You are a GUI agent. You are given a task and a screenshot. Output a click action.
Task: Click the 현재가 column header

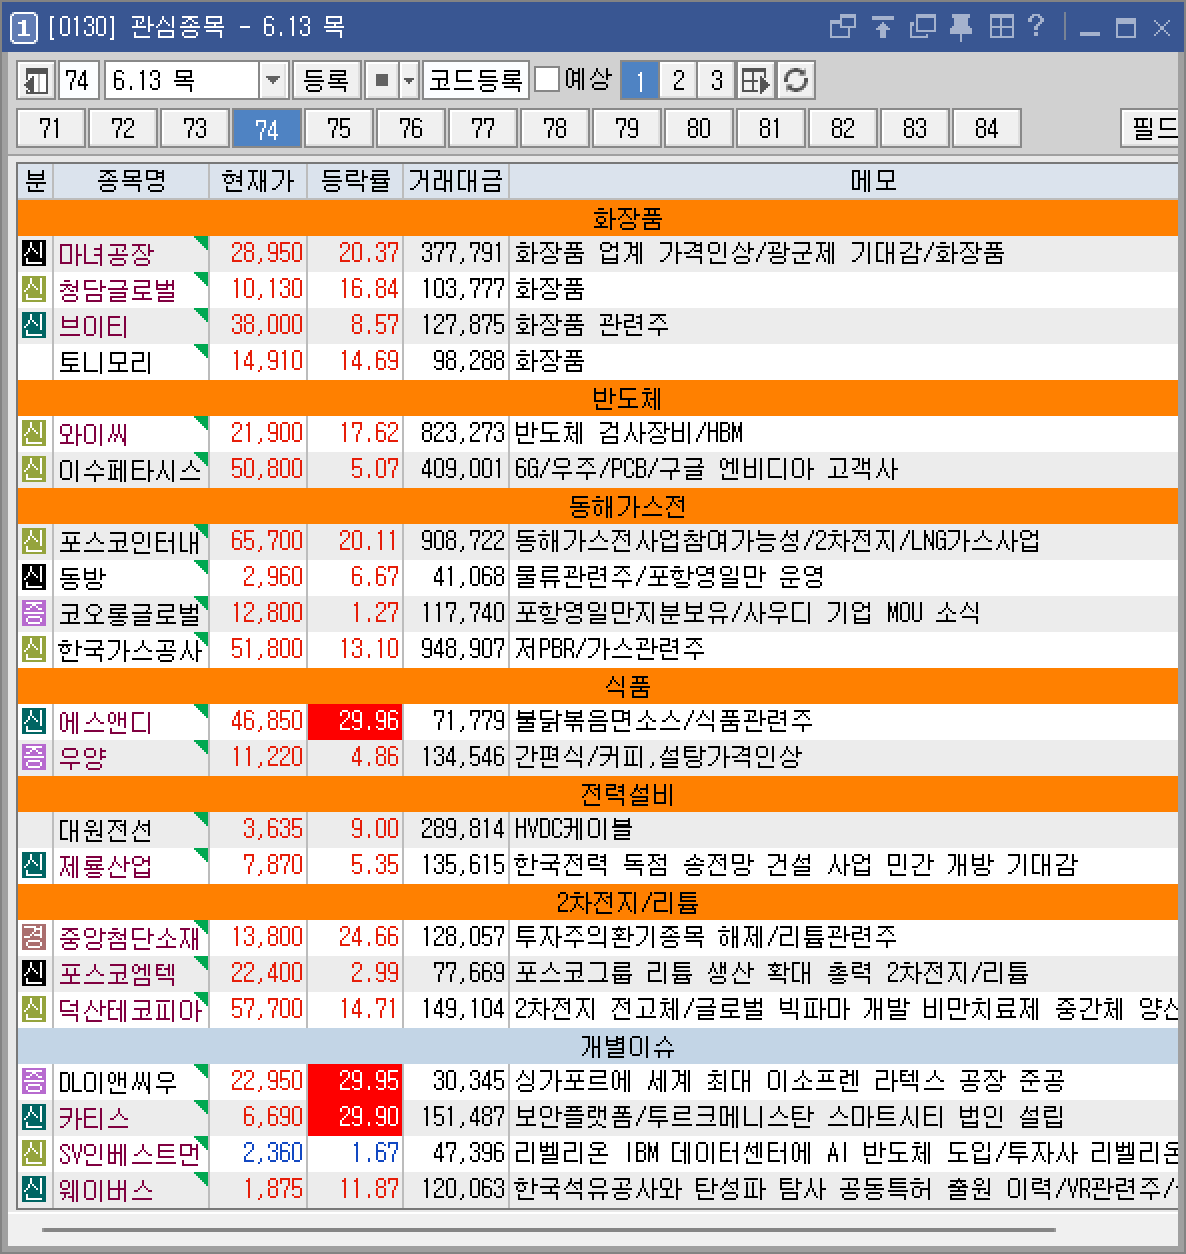258,181
